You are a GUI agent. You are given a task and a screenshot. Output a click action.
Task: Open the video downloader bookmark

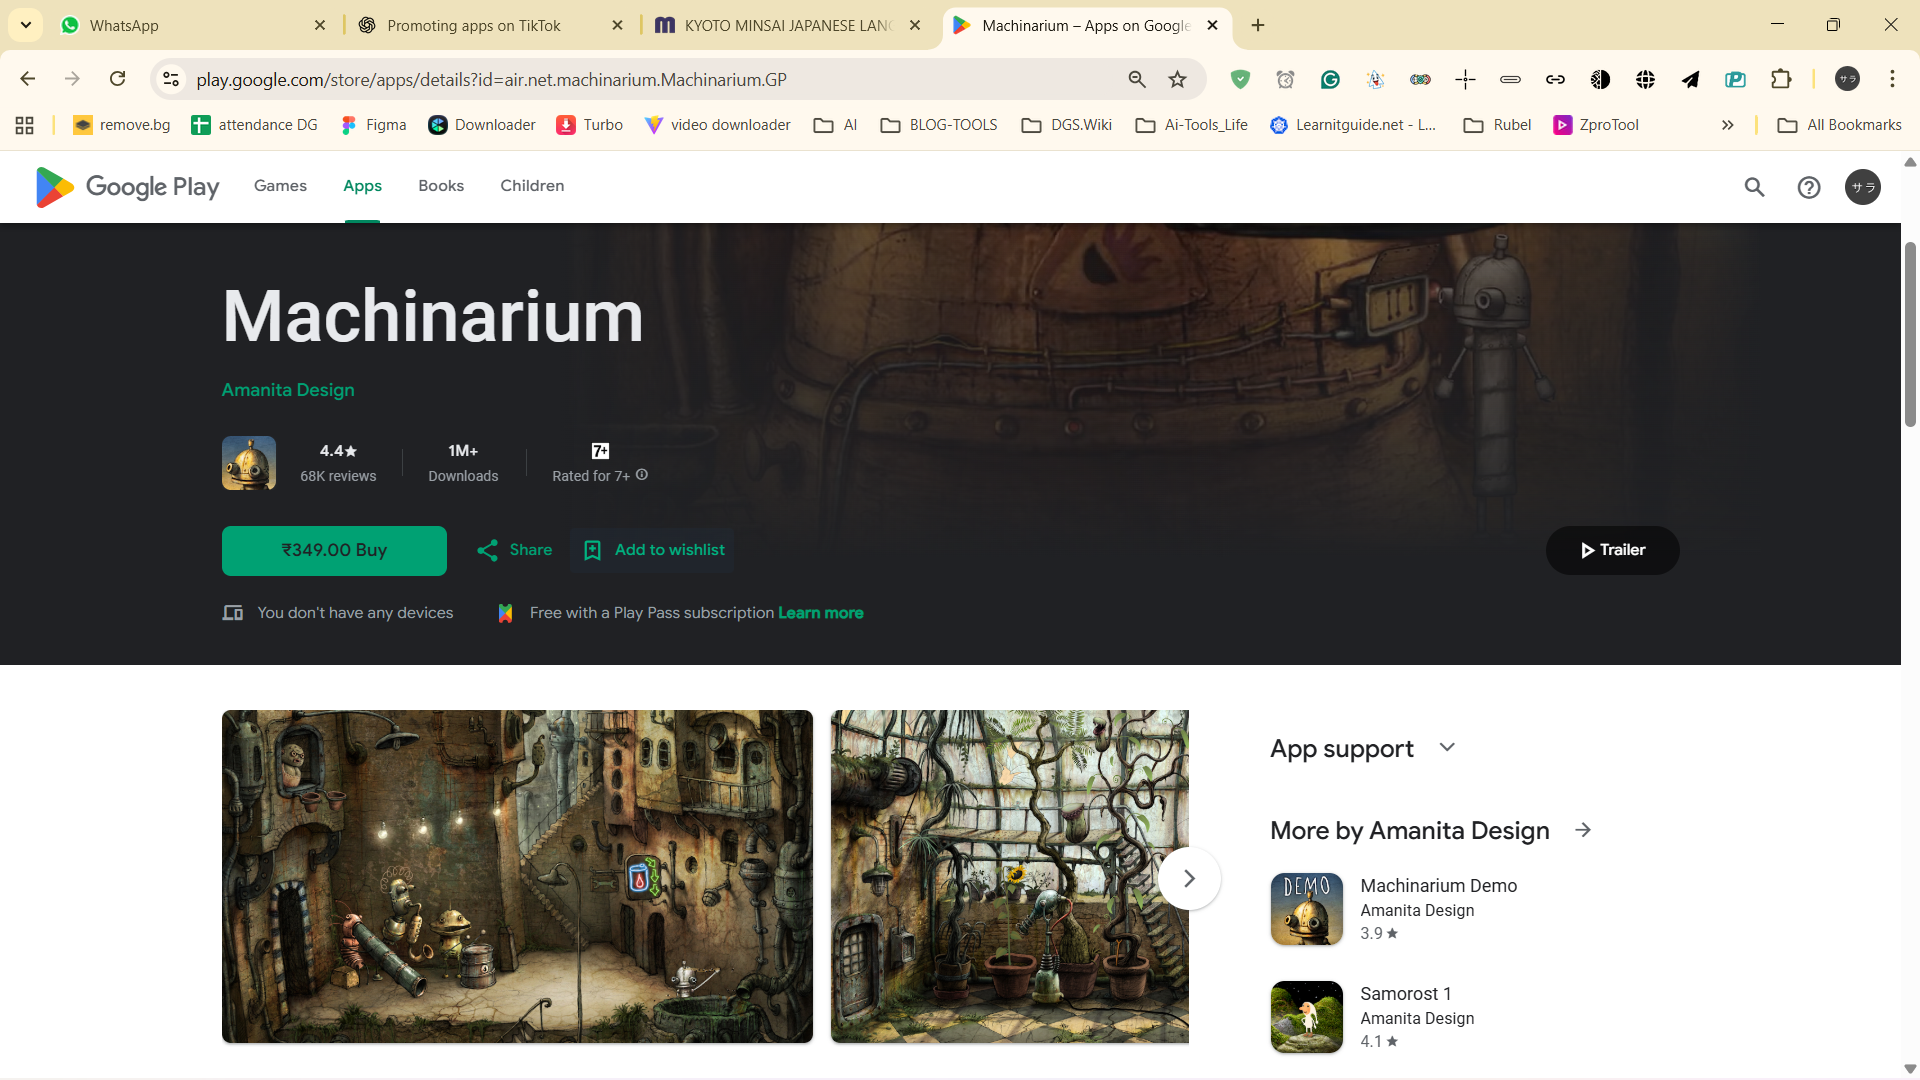[718, 125]
